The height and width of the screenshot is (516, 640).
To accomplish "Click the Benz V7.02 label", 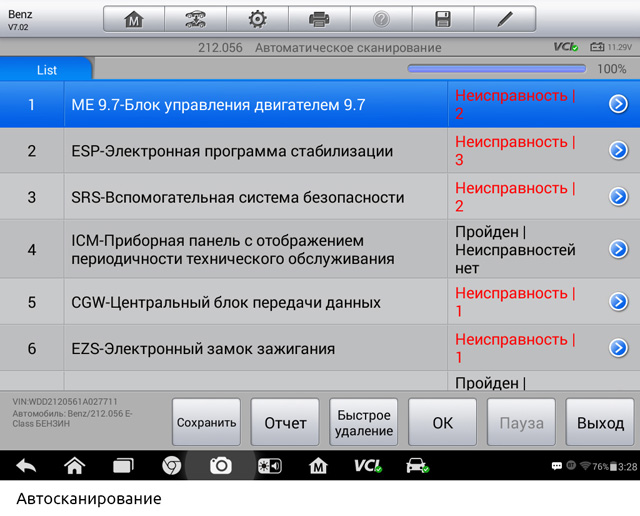I will 20,20.
